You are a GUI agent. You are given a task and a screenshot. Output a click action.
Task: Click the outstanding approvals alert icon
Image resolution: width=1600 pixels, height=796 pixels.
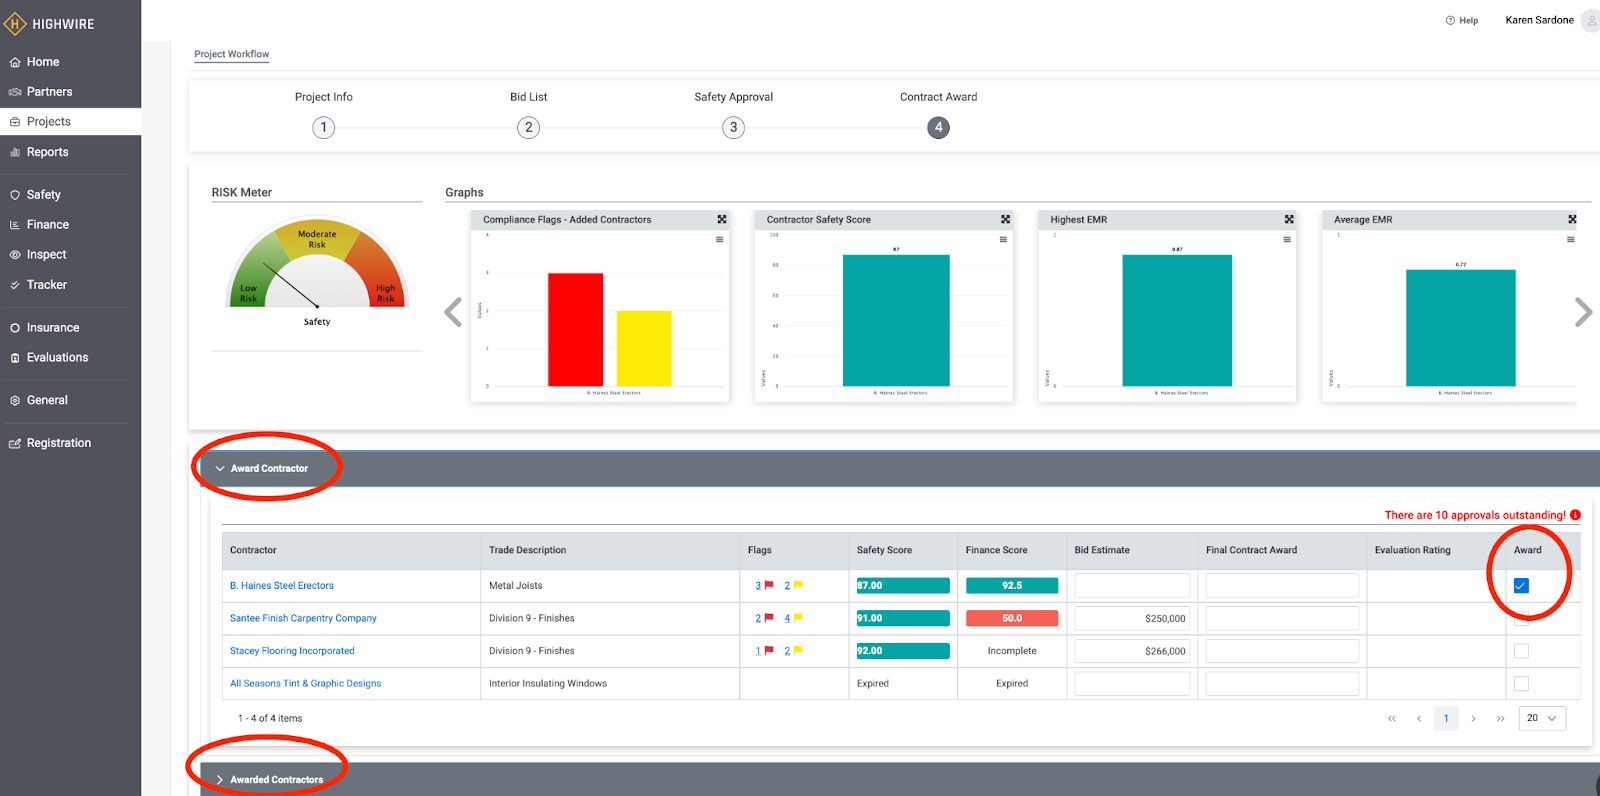(1575, 515)
